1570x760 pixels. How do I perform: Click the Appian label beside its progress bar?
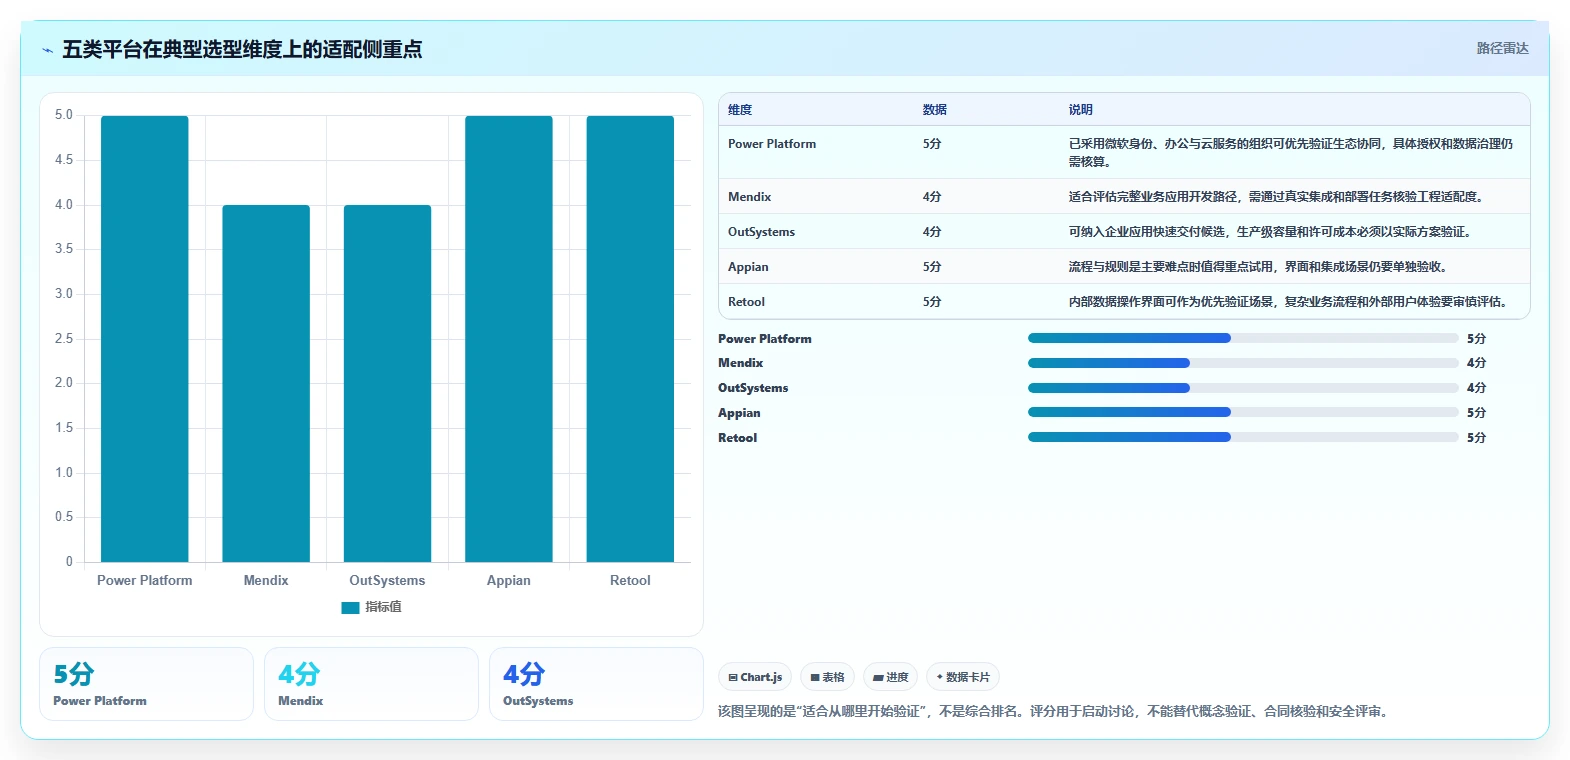tap(739, 413)
